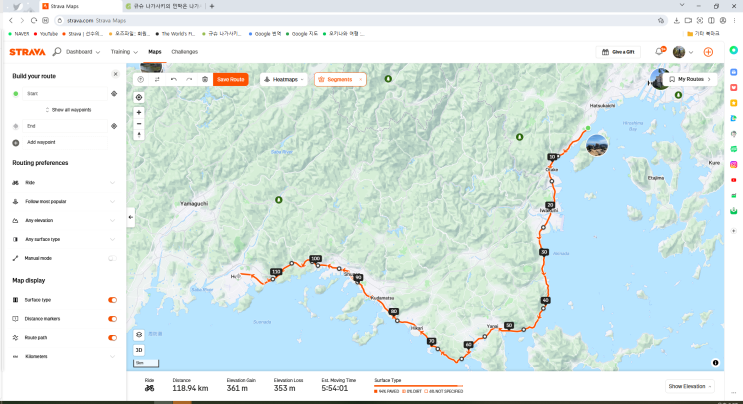Go to Challenges
The height and width of the screenshot is (404, 743).
[x=184, y=52]
